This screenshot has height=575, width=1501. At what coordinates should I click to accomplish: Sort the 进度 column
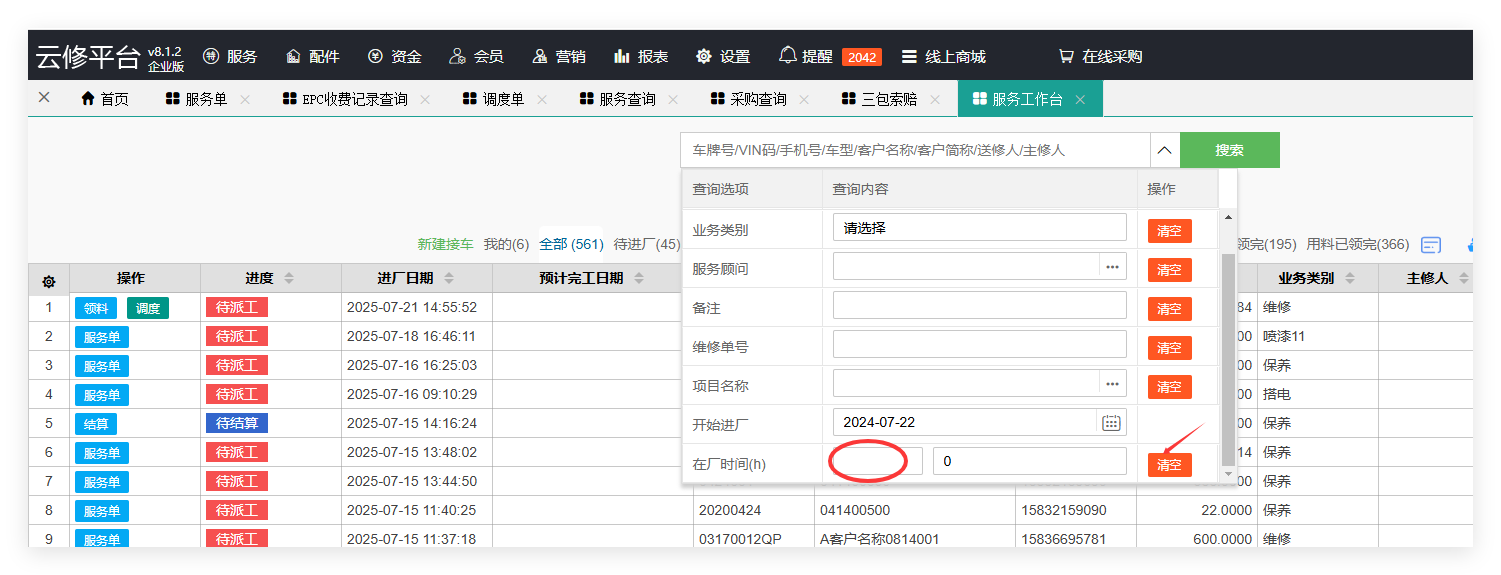click(x=289, y=278)
